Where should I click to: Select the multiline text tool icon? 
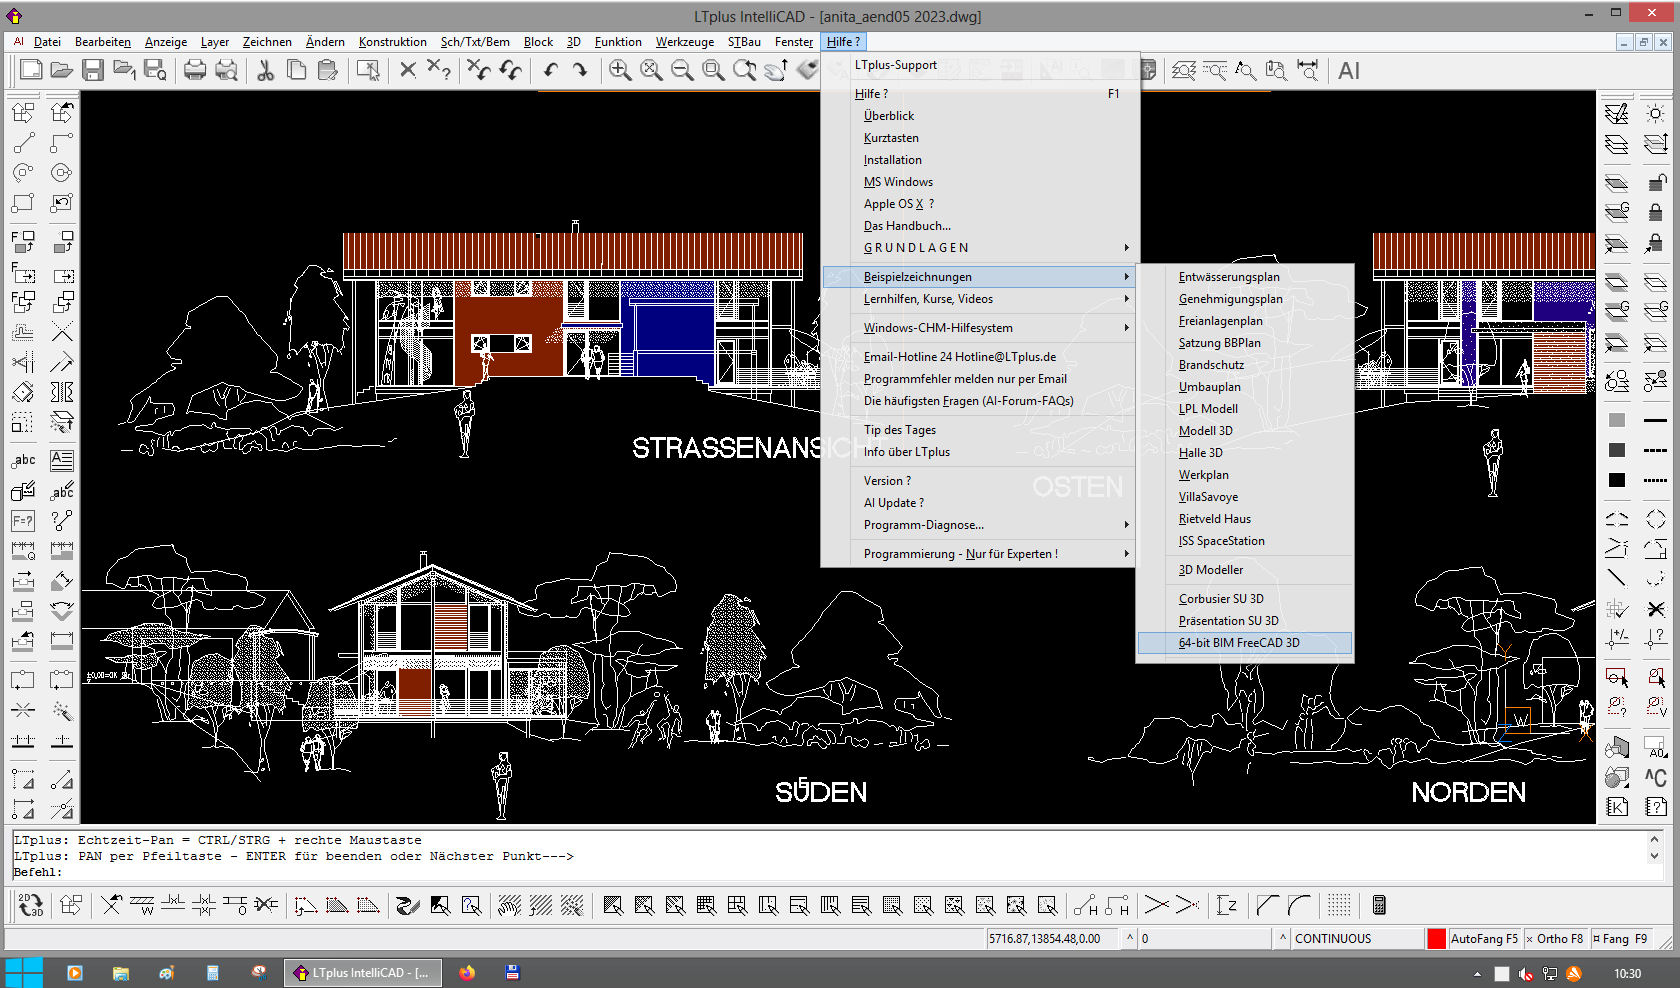[62, 461]
